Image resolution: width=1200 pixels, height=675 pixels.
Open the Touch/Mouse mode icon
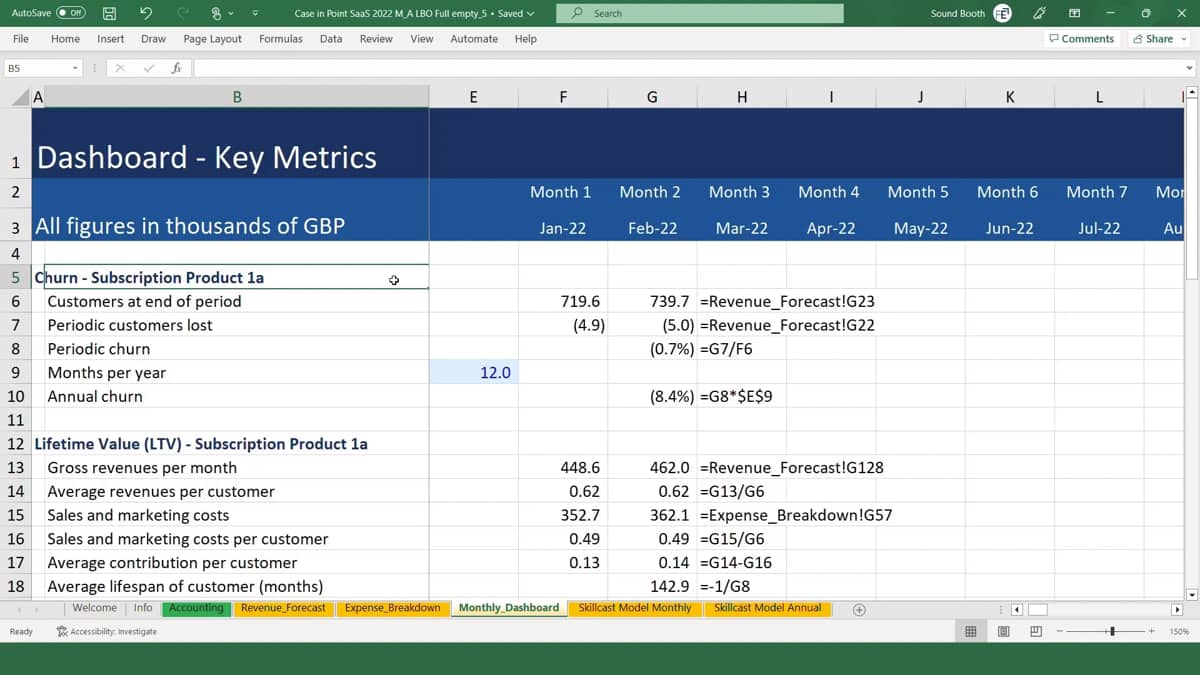[x=216, y=13]
